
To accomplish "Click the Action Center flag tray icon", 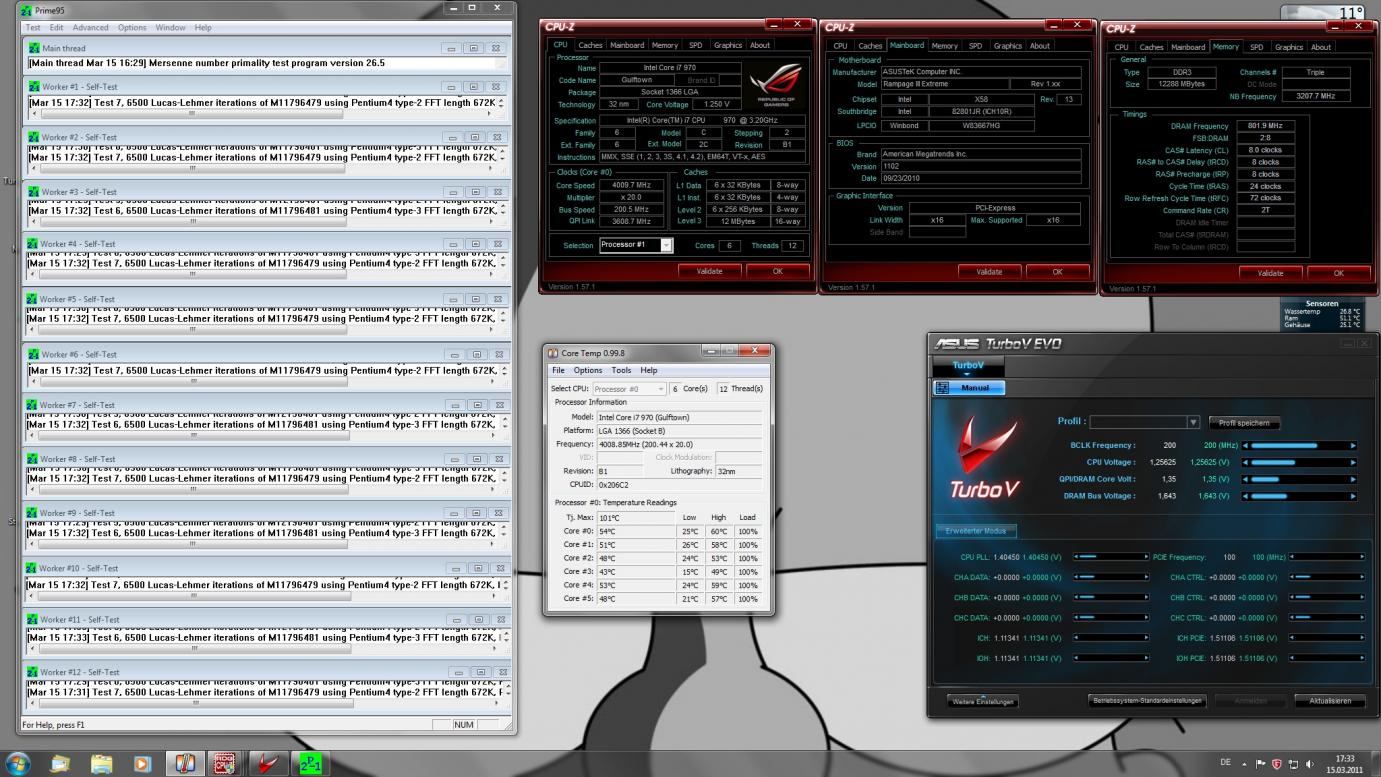I will point(1260,764).
